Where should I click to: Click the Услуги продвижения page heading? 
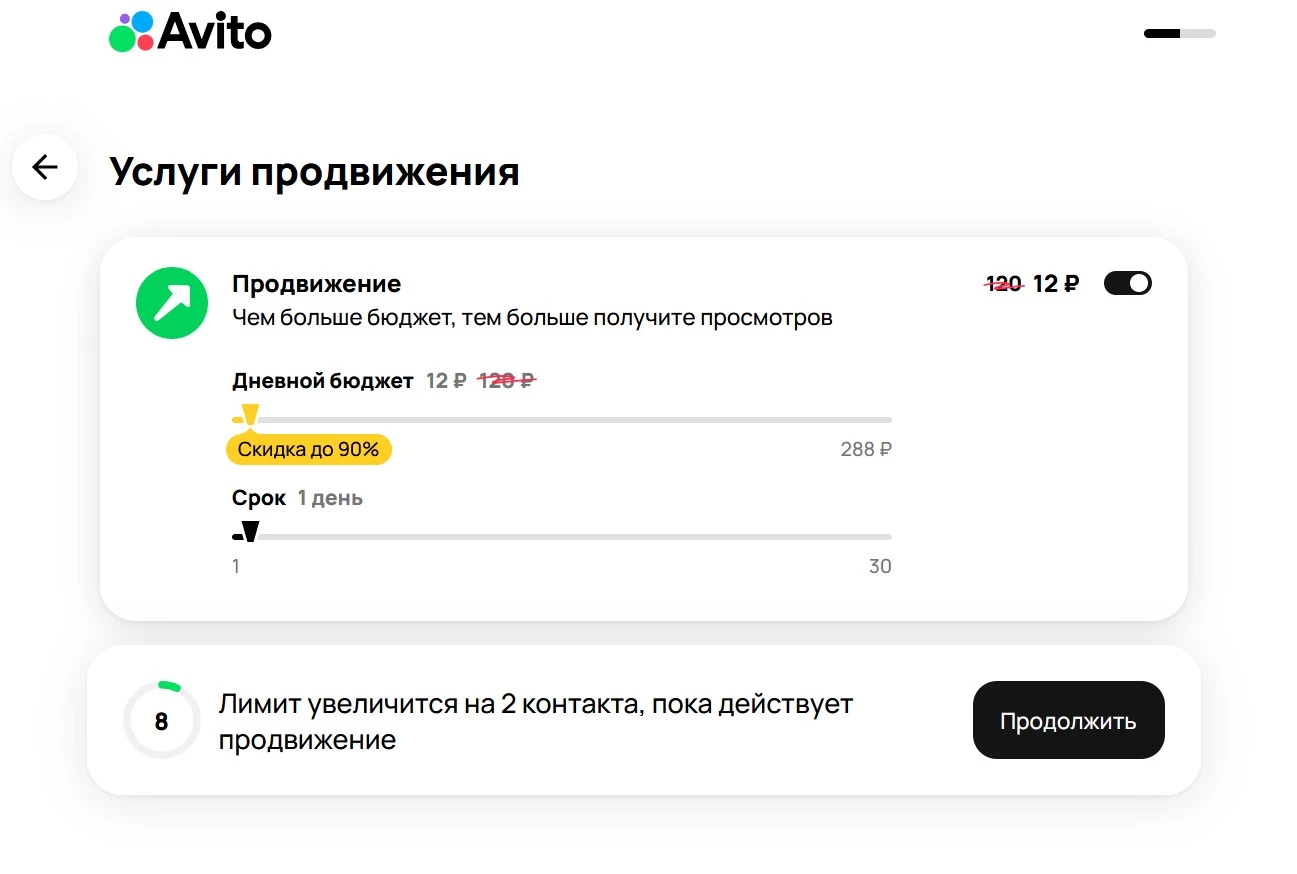tap(314, 172)
